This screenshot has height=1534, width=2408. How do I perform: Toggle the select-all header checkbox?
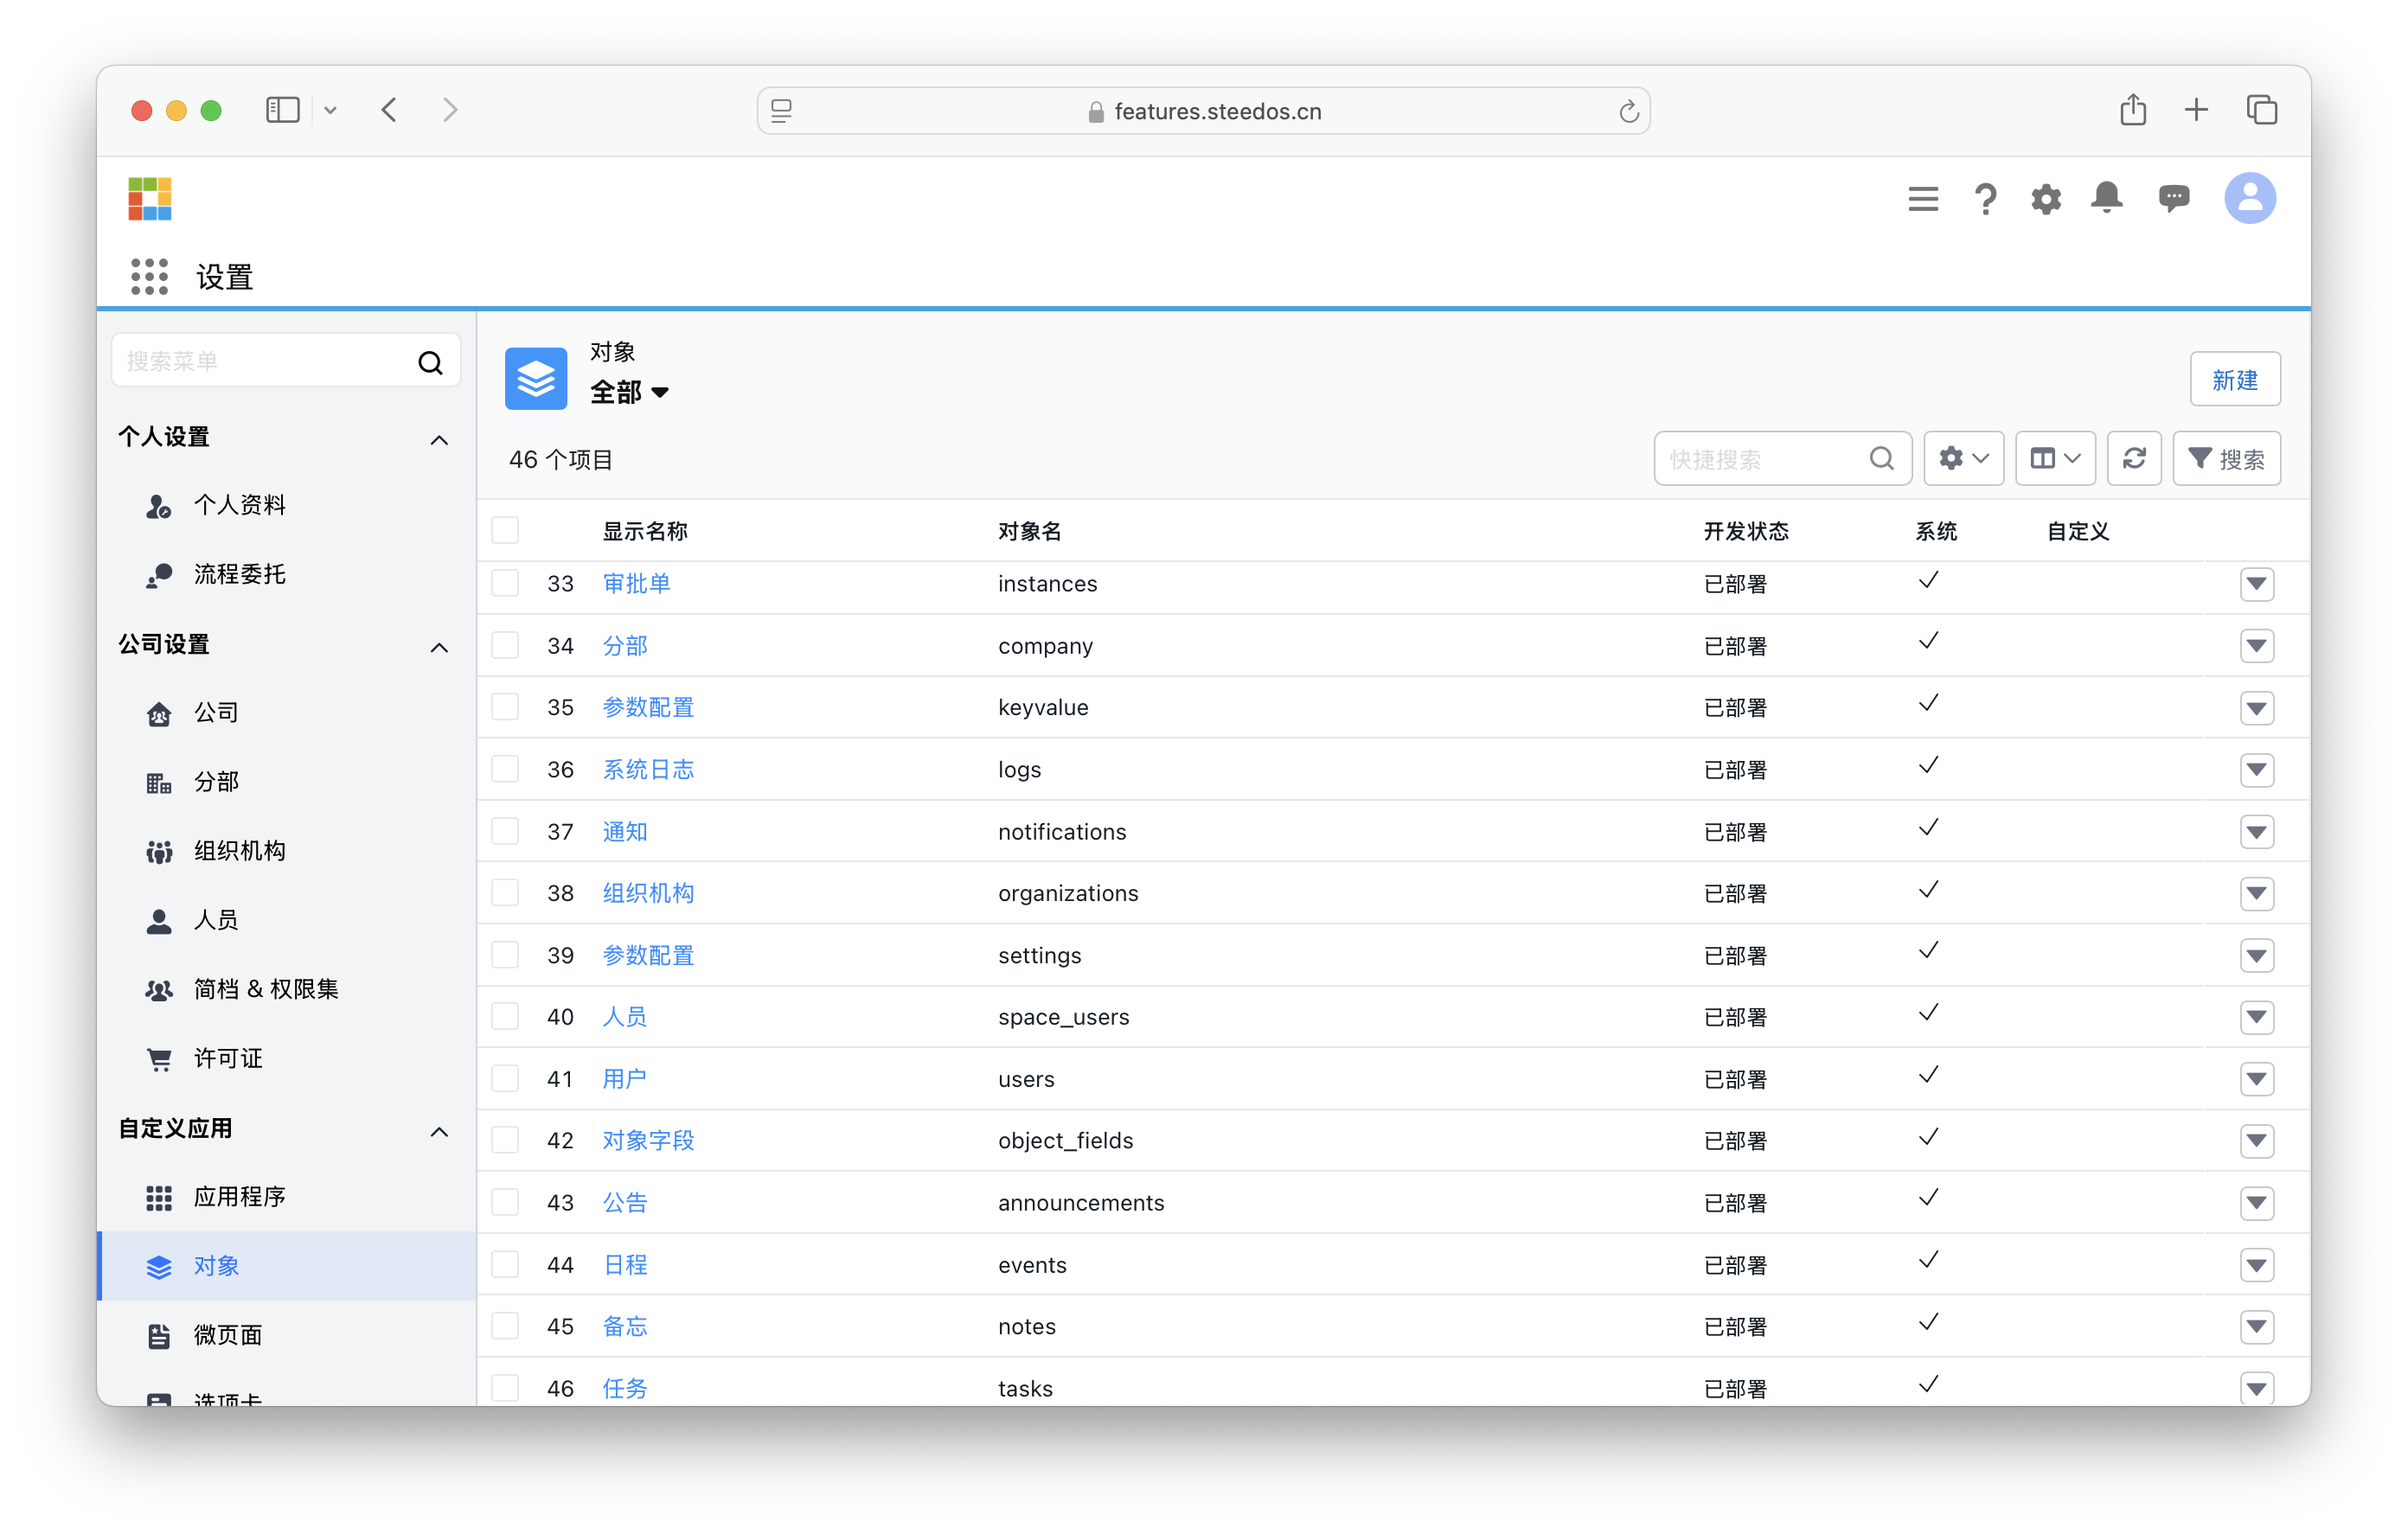(x=505, y=530)
